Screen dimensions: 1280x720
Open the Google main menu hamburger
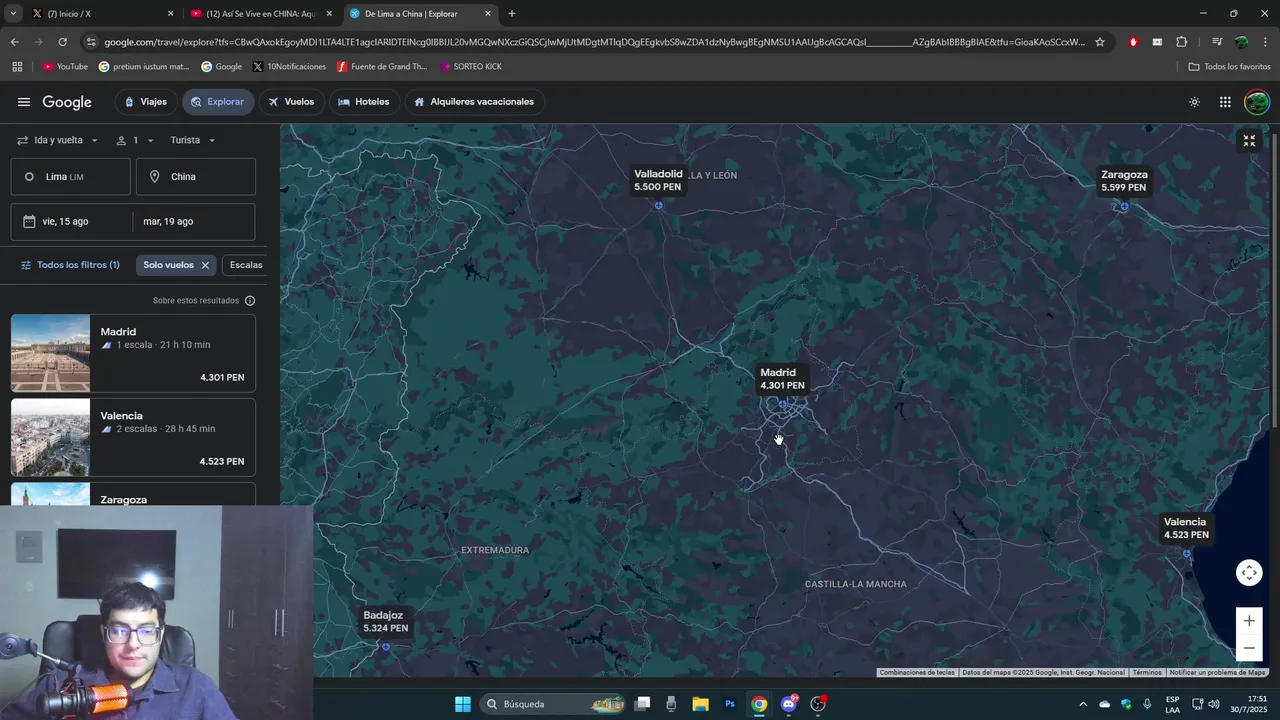pos(24,102)
